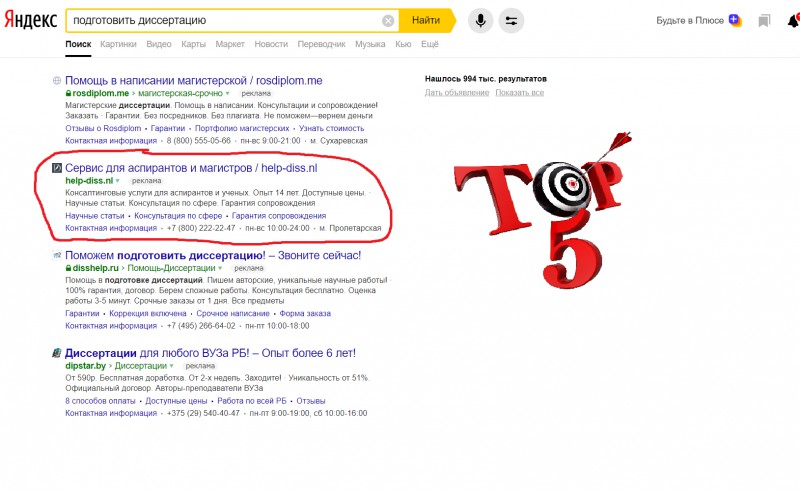The image size is (800, 491).
Task: Open Форма заказа sitelink
Action: 305,313
